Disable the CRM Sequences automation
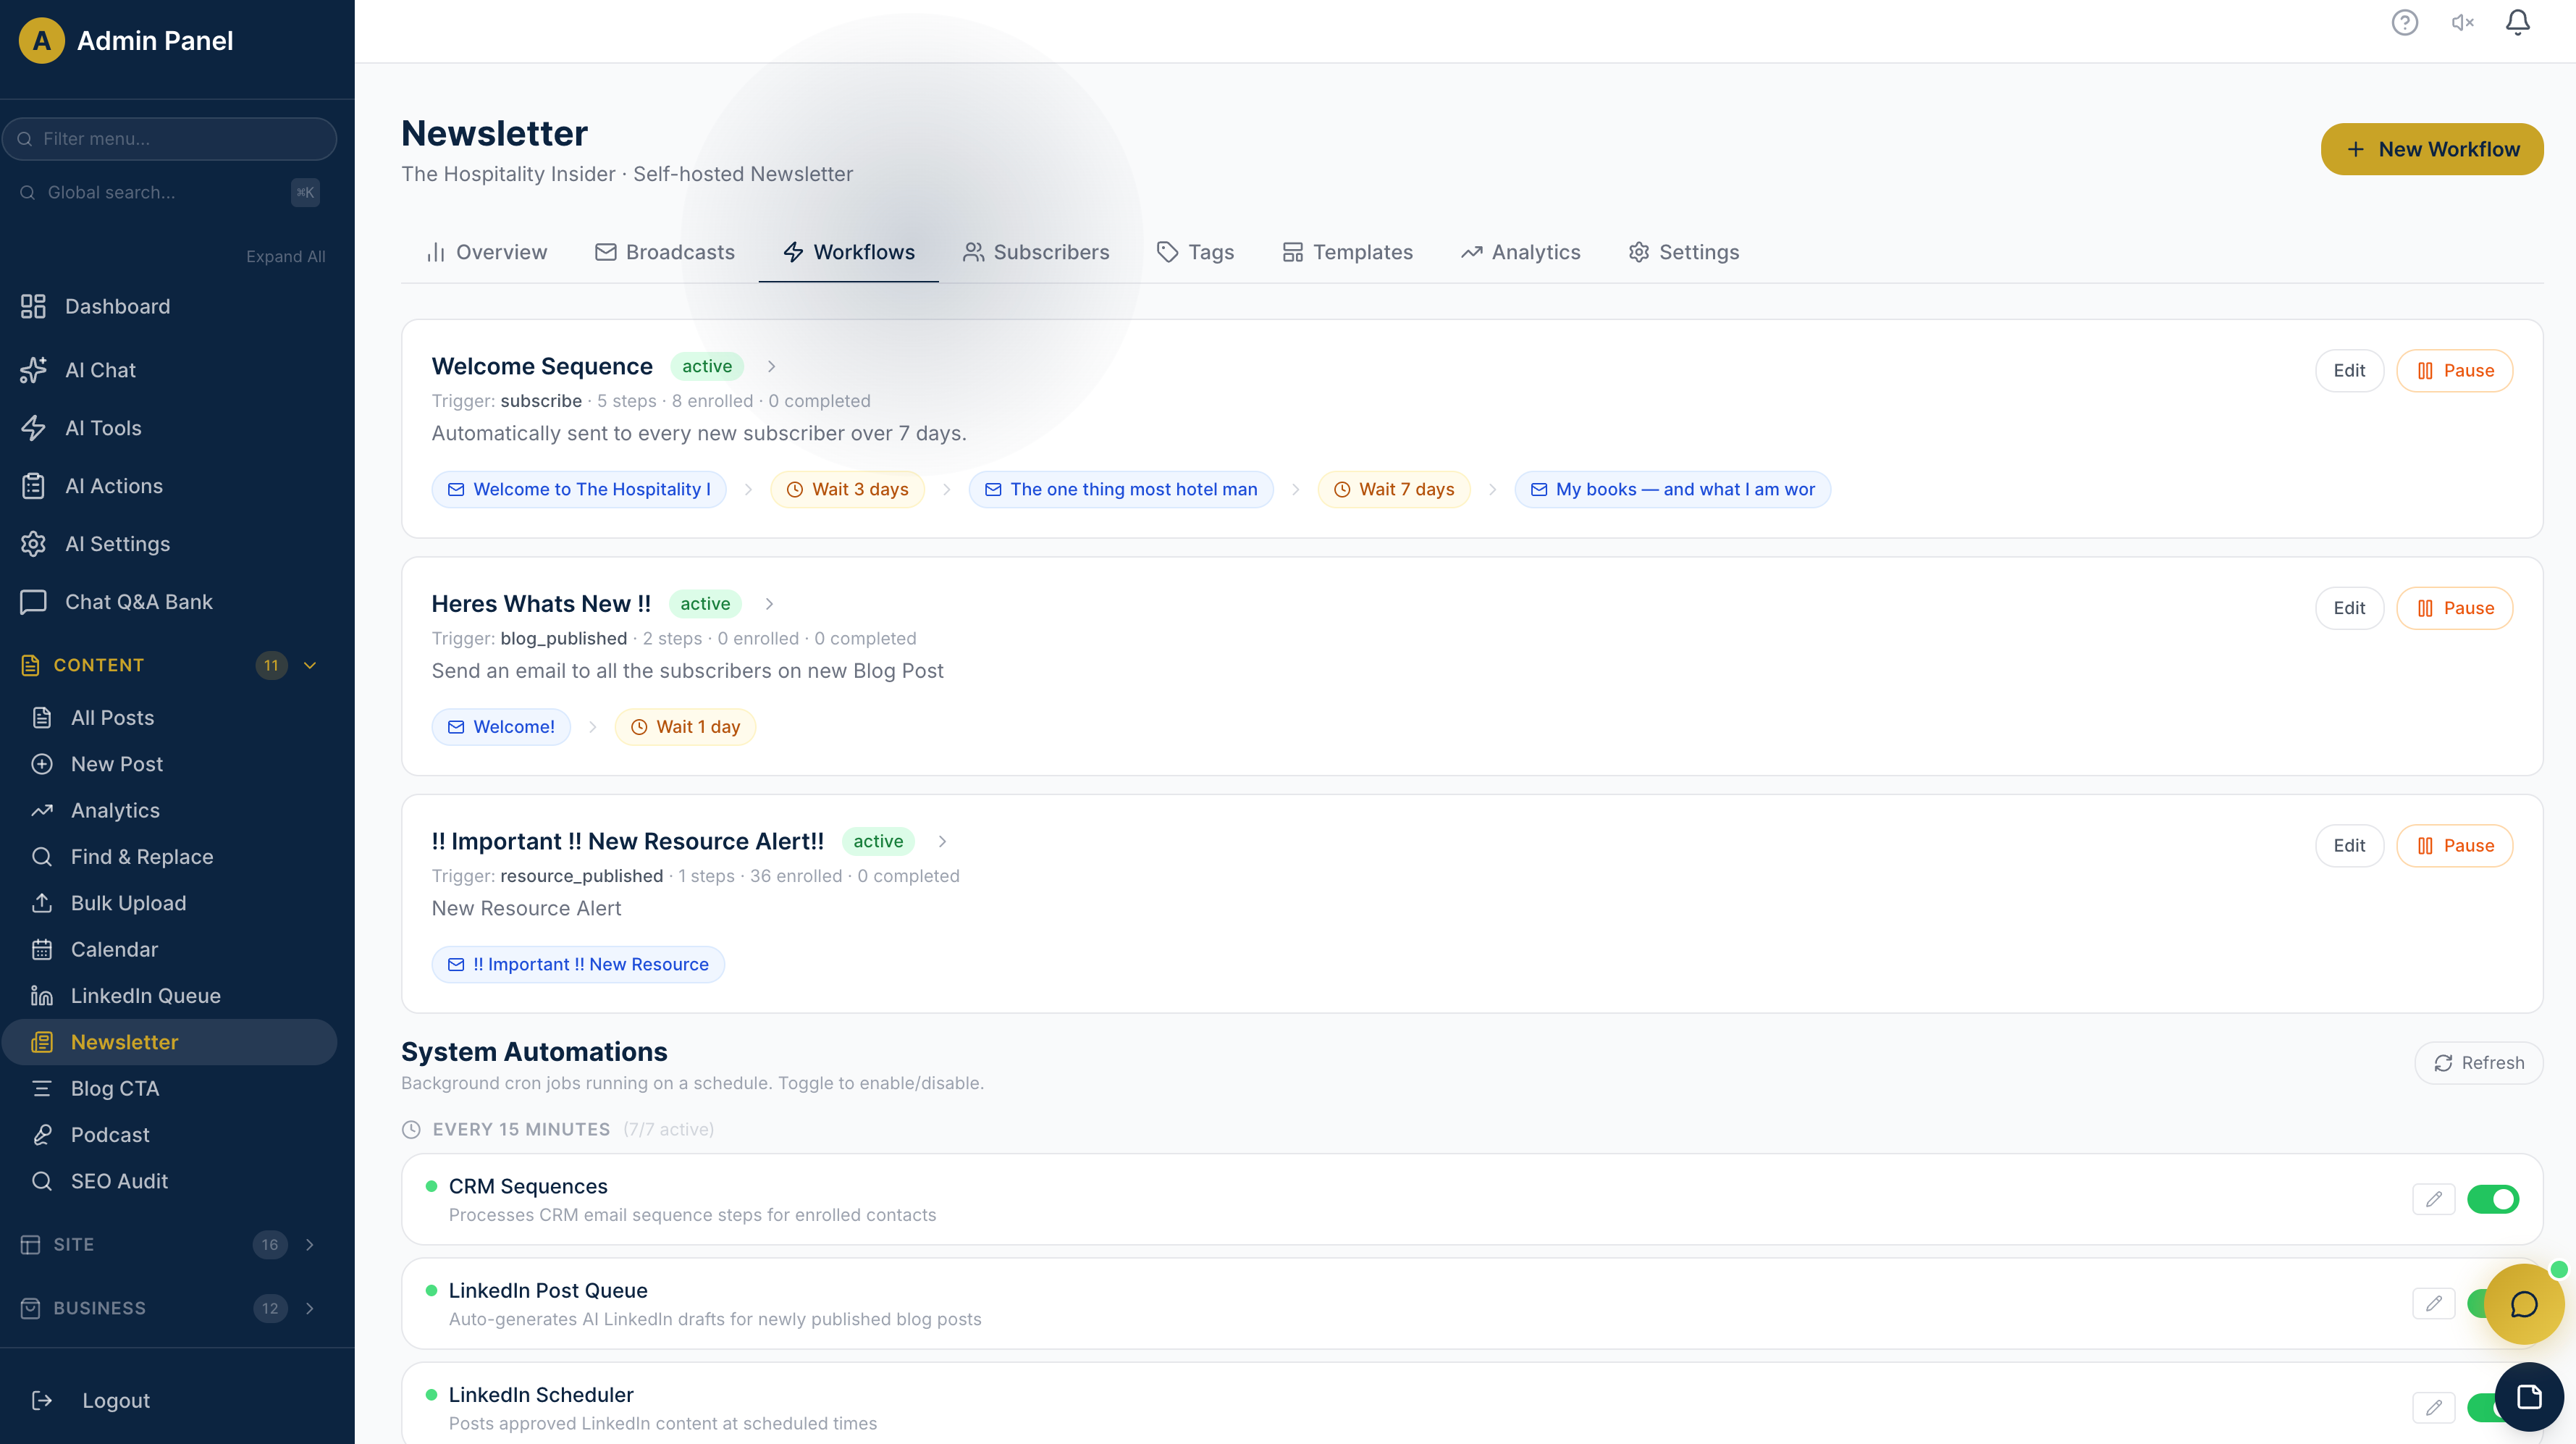The image size is (2576, 1444). pyautogui.click(x=2494, y=1199)
